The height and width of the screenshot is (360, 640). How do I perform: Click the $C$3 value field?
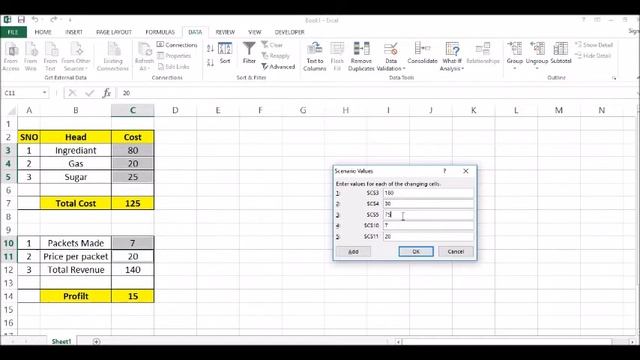pos(428,193)
